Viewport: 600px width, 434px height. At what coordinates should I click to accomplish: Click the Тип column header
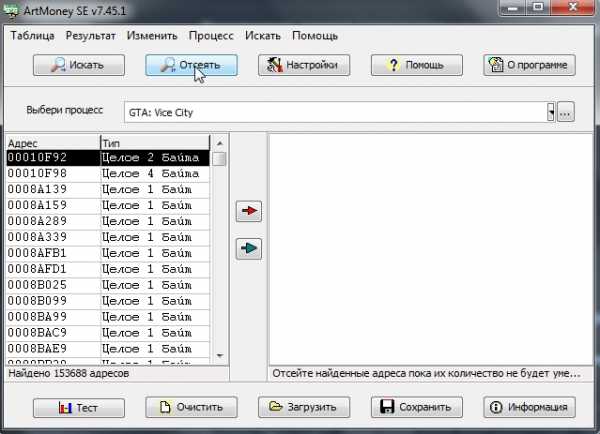coord(155,143)
